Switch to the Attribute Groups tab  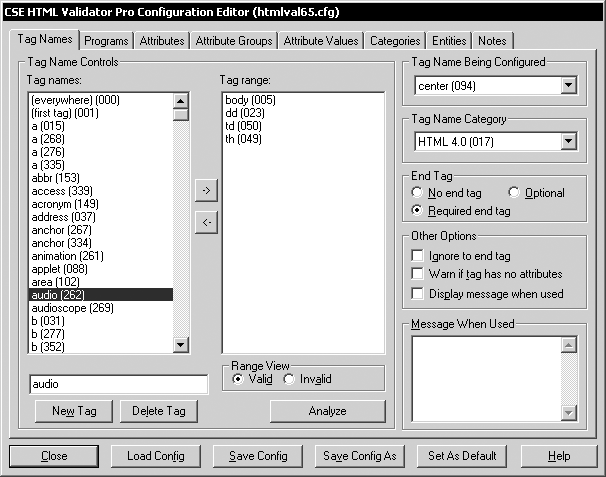[234, 41]
